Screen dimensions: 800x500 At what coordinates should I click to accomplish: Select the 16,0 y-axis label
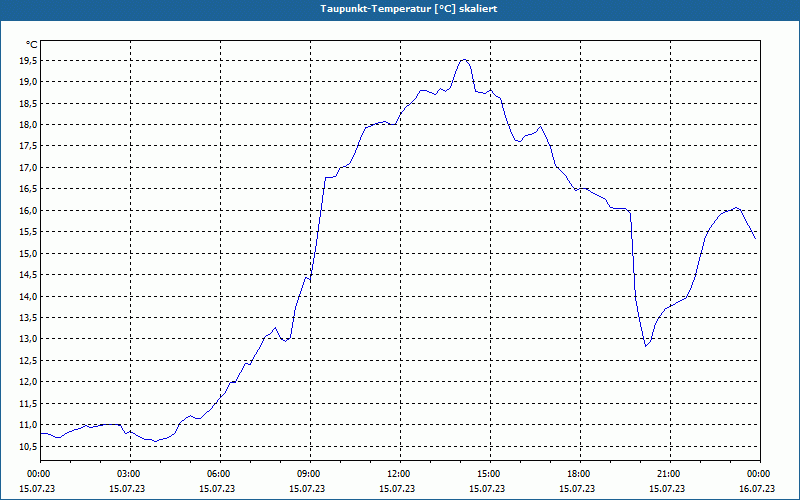[x=28, y=210]
